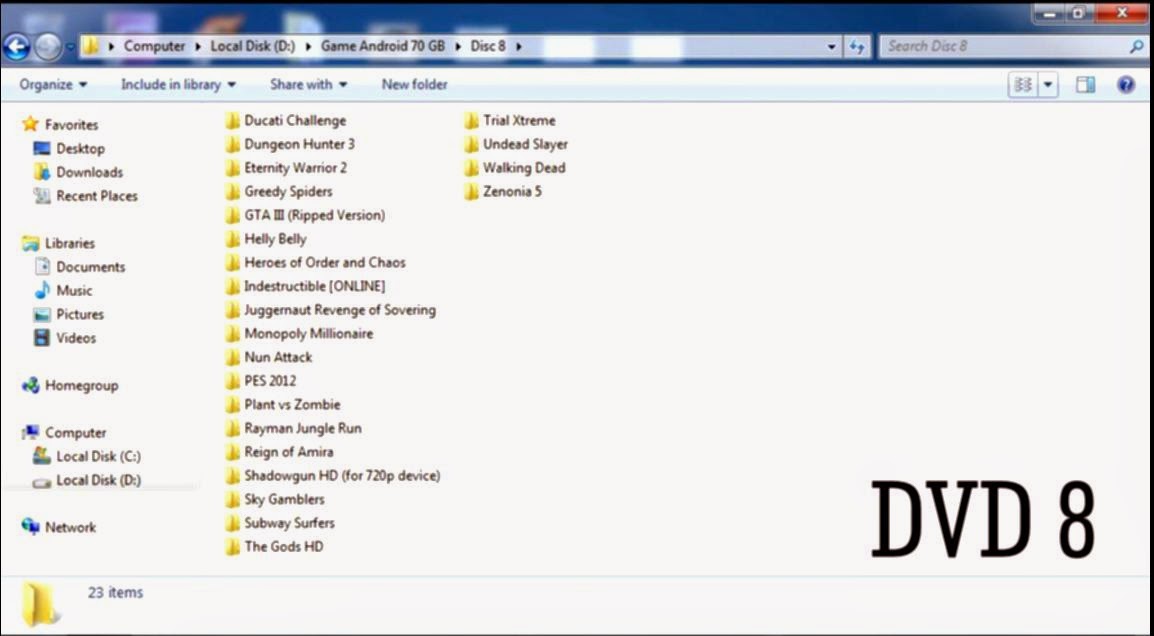
Task: Navigate to Local Disk (D:) breadcrumb
Action: click(x=252, y=46)
